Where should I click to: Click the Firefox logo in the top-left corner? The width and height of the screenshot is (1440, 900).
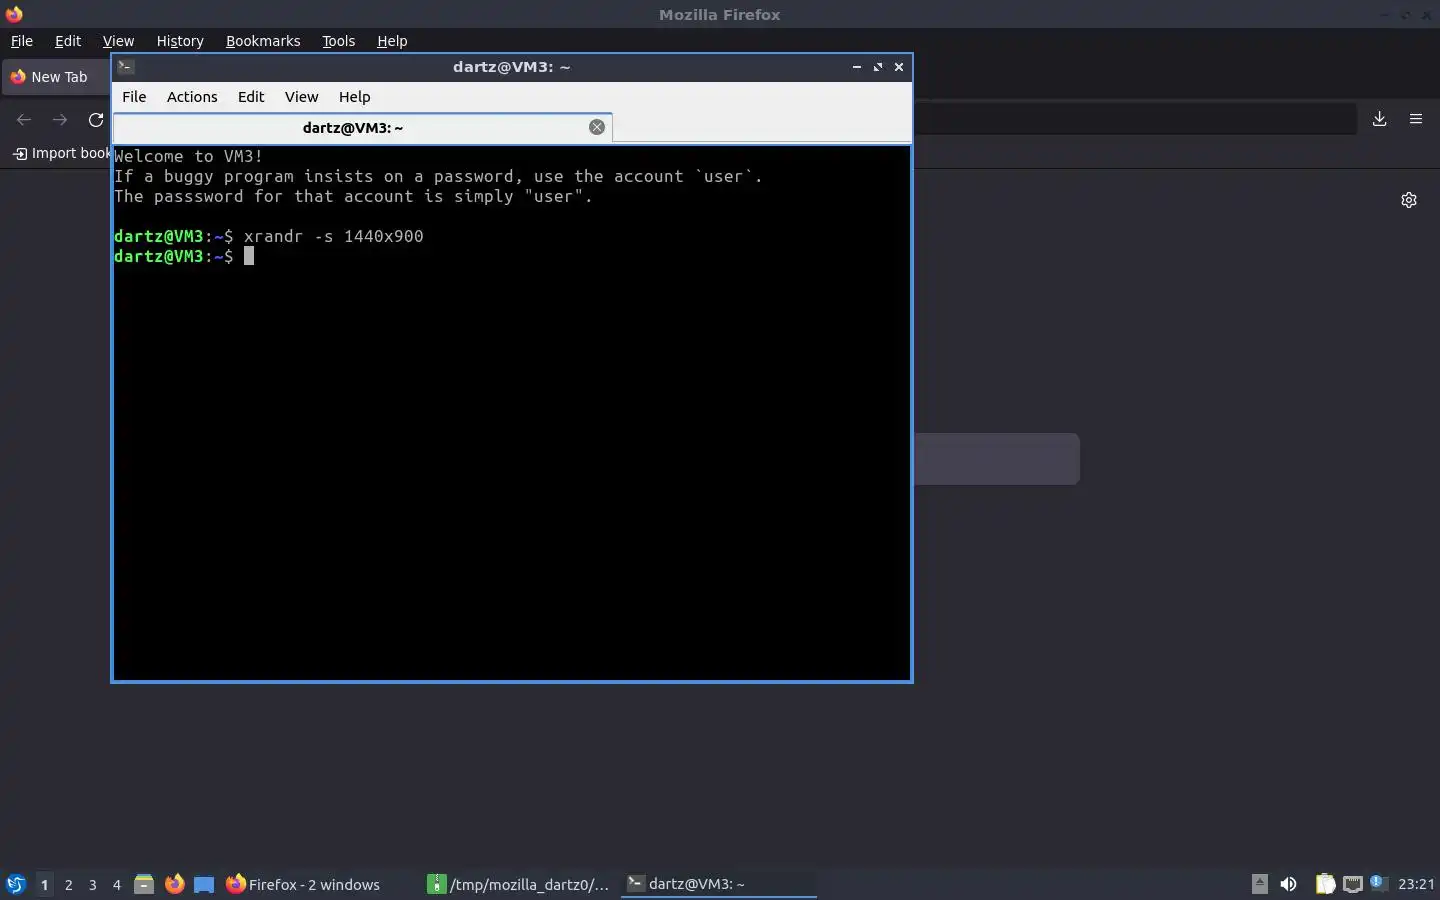coord(14,14)
